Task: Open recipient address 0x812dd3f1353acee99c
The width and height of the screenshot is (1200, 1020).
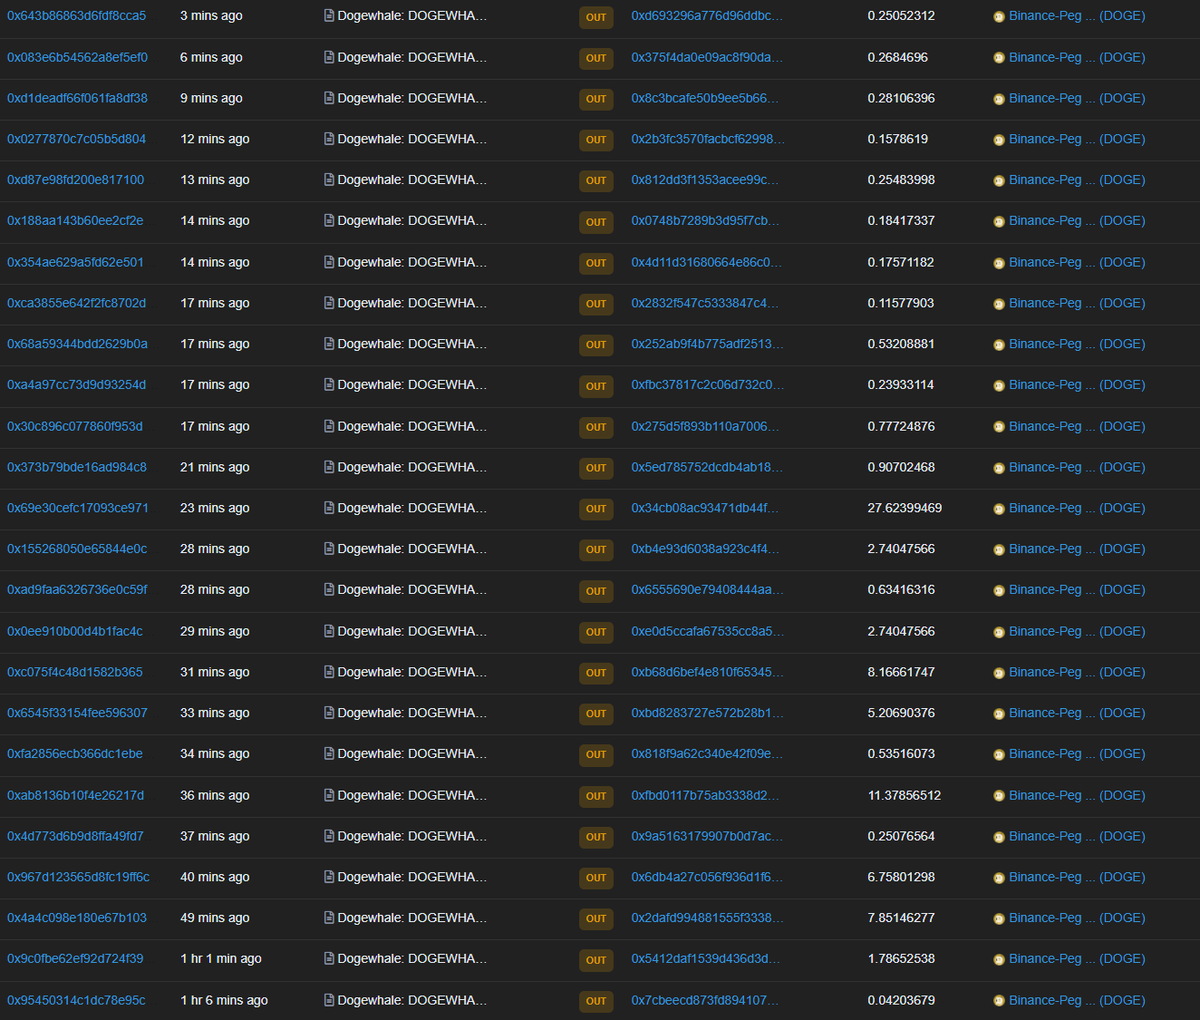Action: coord(705,180)
